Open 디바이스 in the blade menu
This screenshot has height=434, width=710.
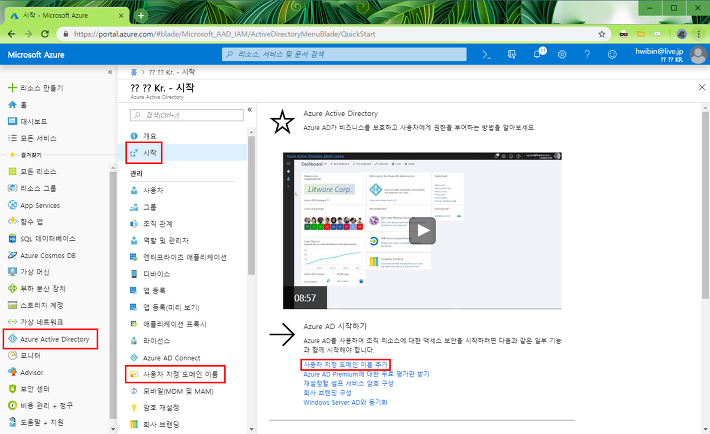click(150, 274)
